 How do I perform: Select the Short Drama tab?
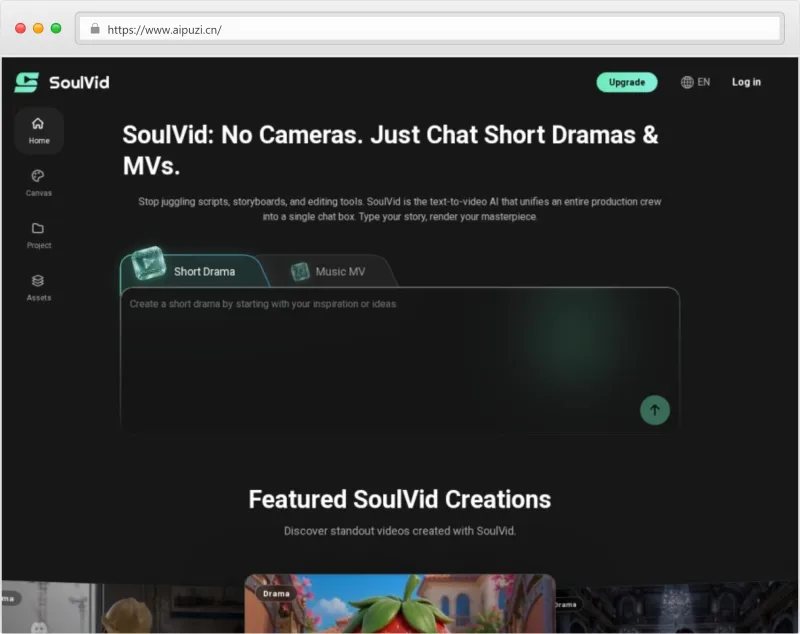click(x=195, y=271)
